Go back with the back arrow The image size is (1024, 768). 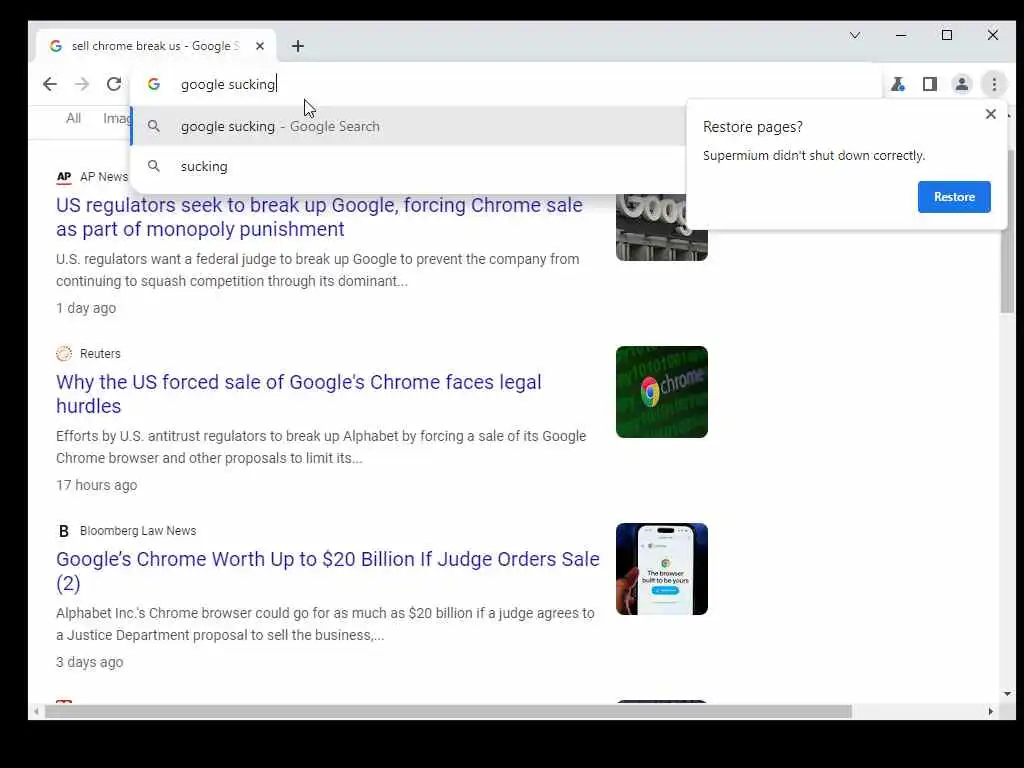click(50, 84)
